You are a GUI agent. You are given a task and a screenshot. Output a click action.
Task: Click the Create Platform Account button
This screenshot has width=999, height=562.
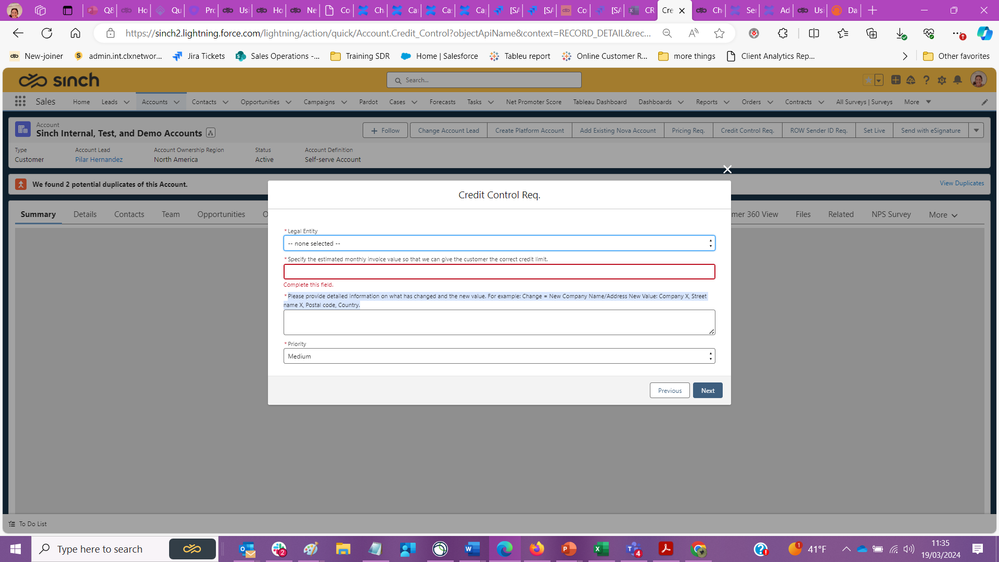(529, 131)
